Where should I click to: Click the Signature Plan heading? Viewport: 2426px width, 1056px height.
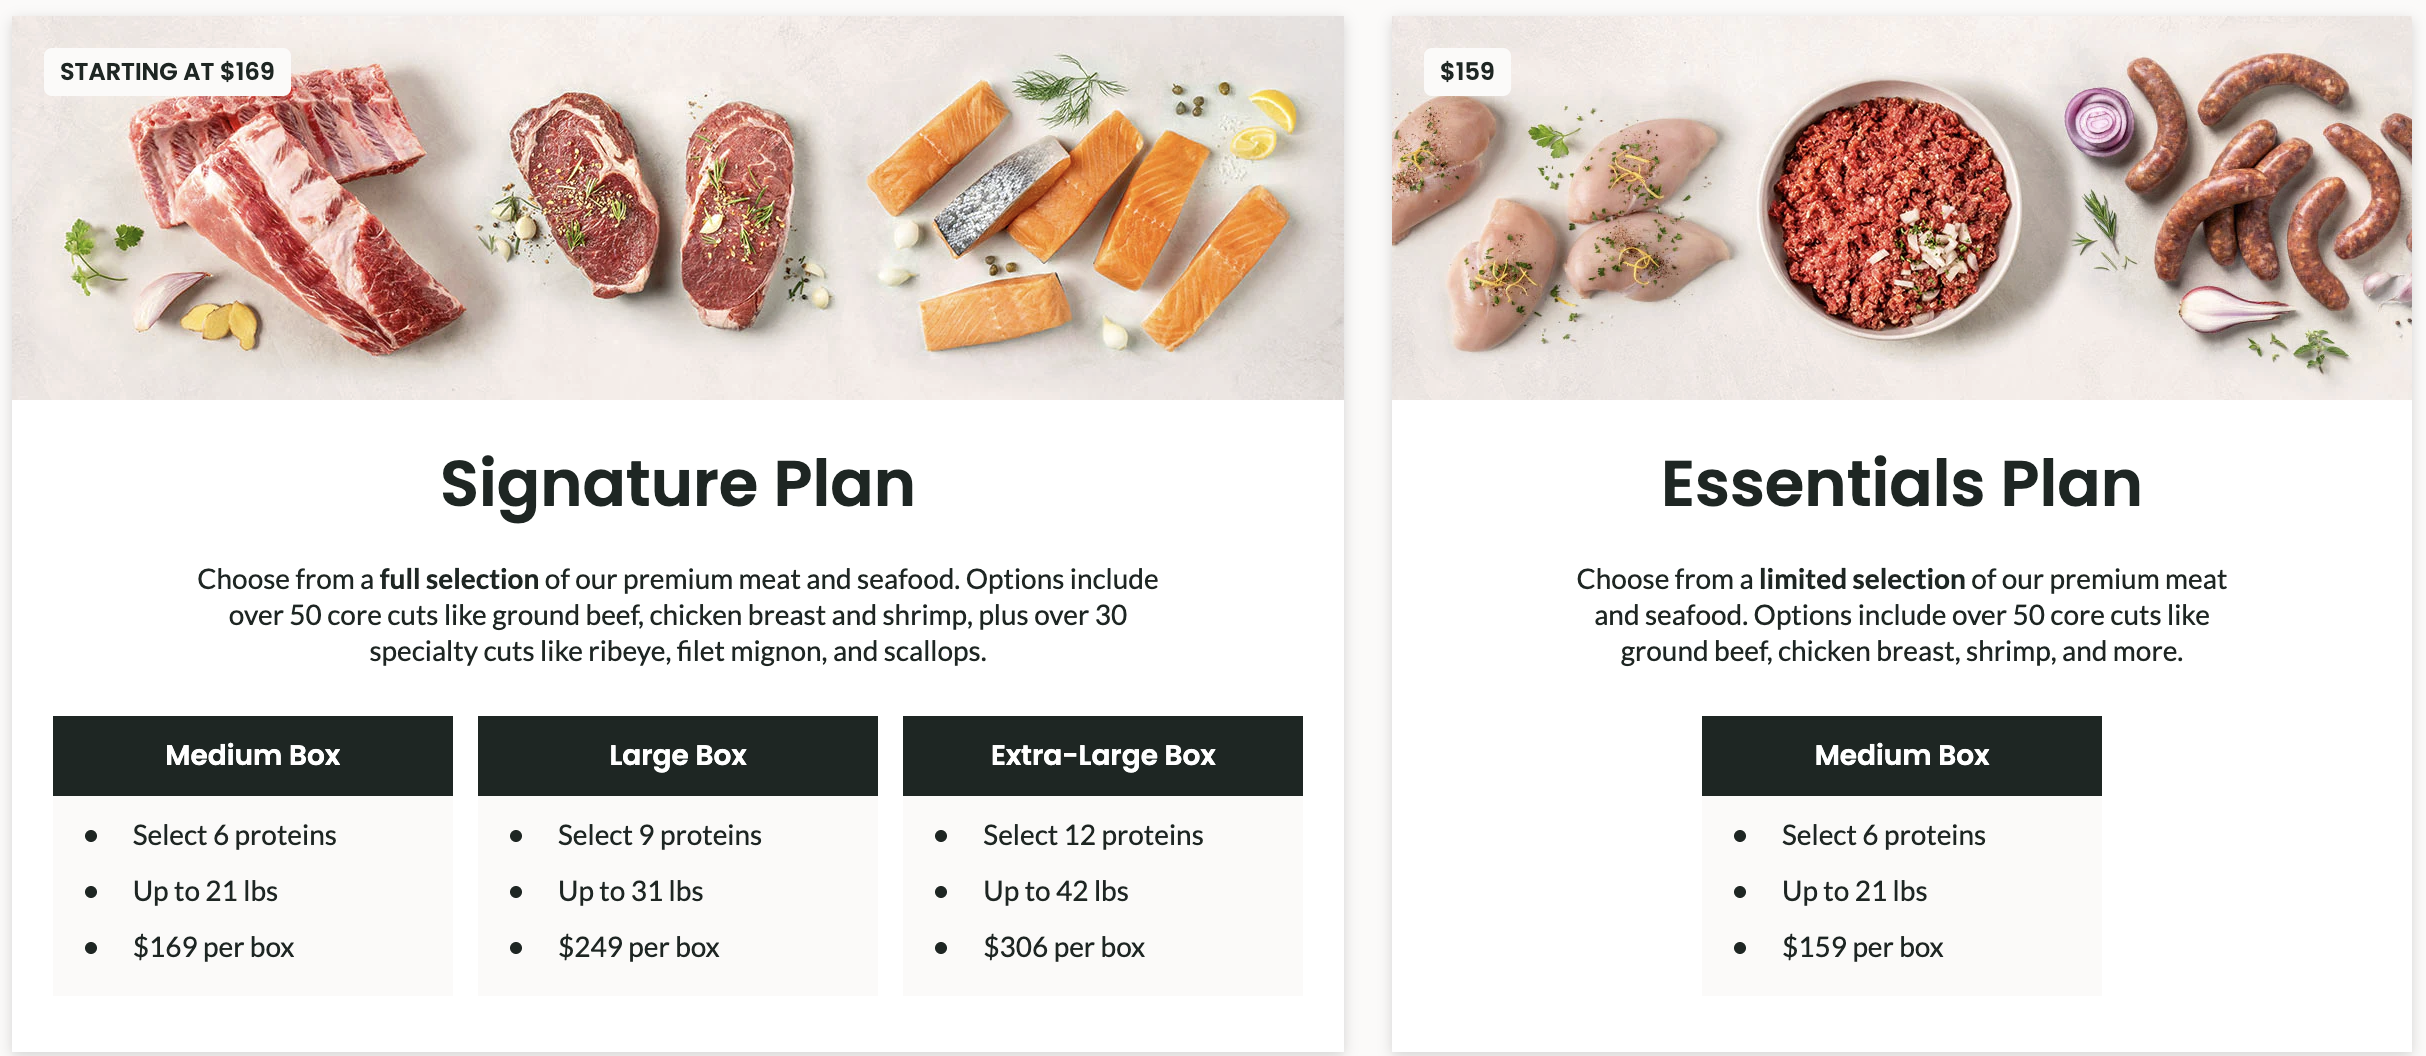coord(677,484)
